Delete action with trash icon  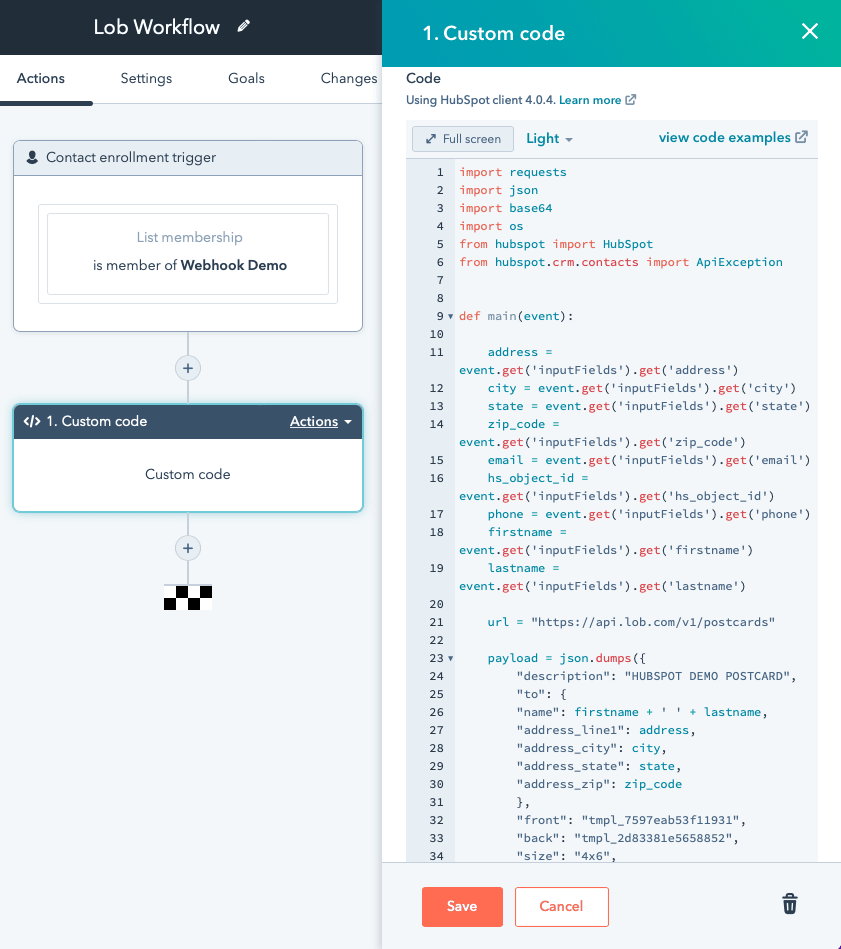(x=790, y=904)
